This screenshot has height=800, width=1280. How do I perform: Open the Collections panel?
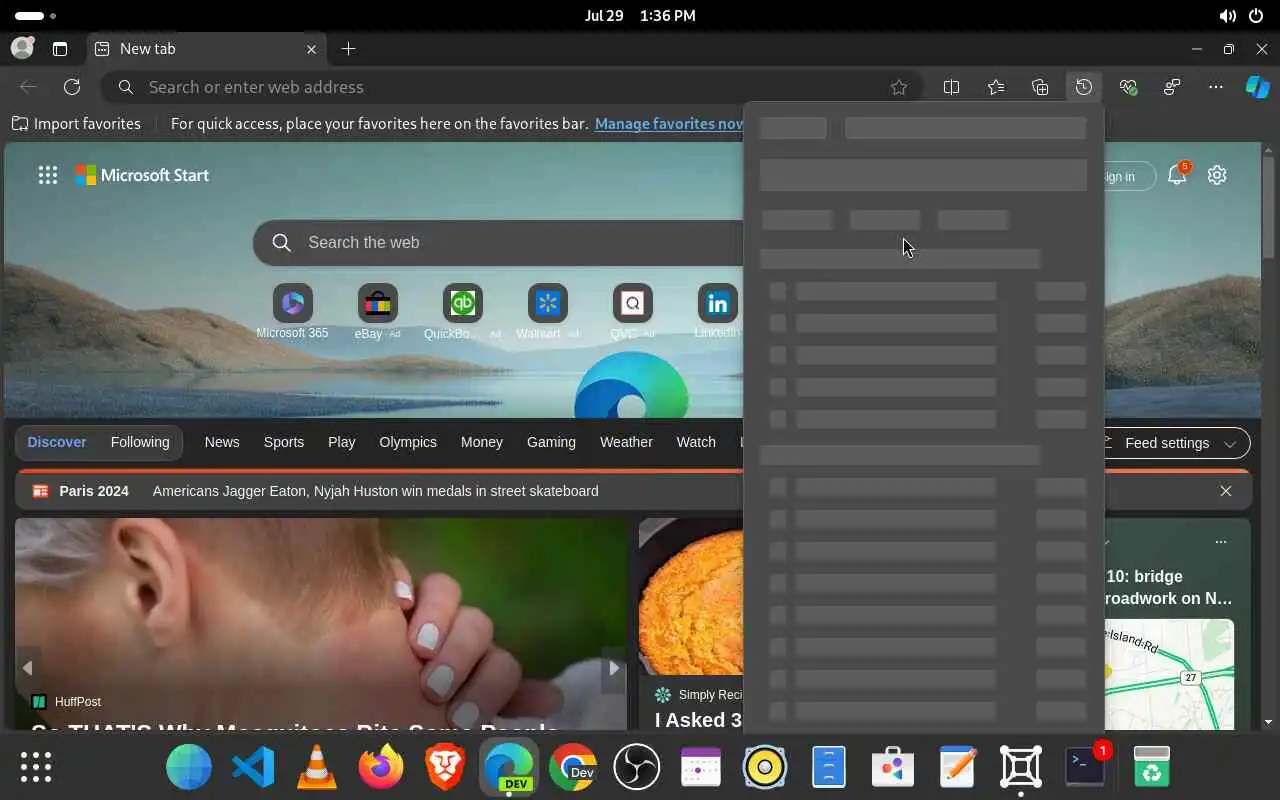(x=1040, y=87)
